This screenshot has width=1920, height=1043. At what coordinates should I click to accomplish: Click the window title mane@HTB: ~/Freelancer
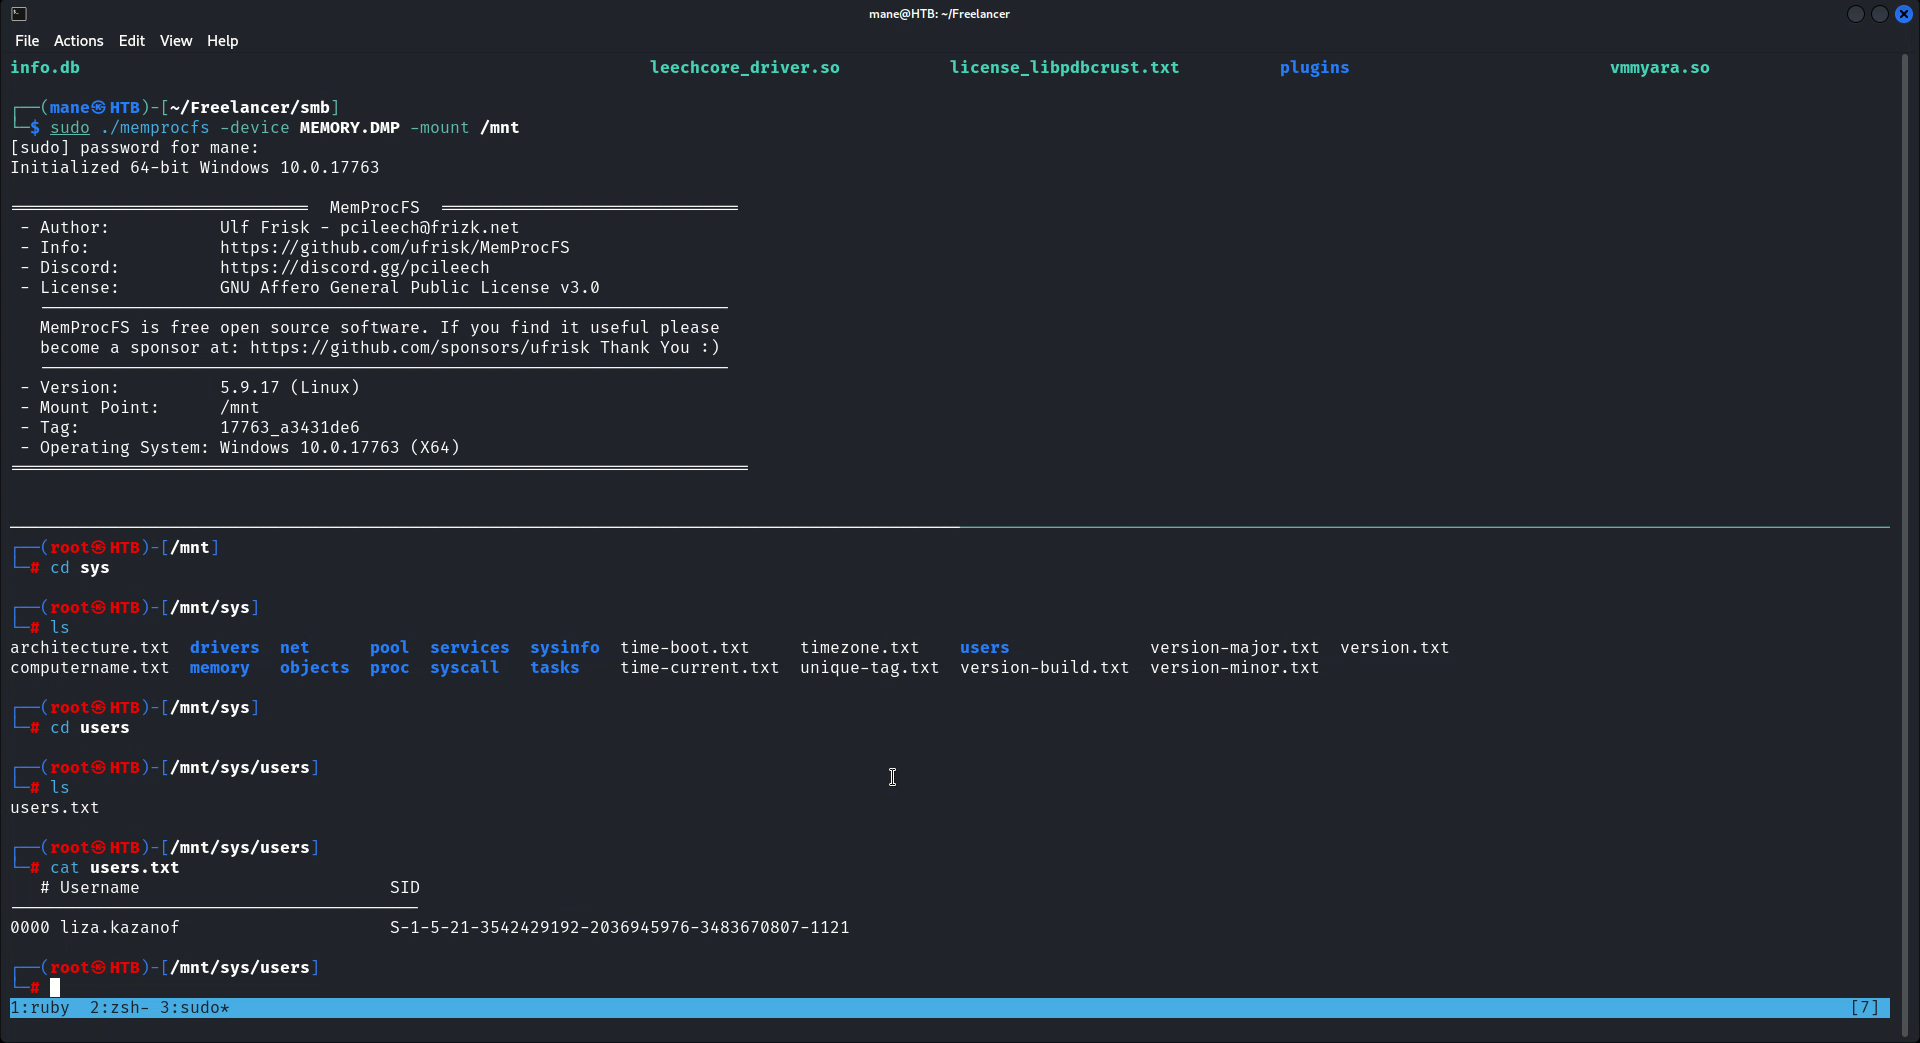click(939, 14)
